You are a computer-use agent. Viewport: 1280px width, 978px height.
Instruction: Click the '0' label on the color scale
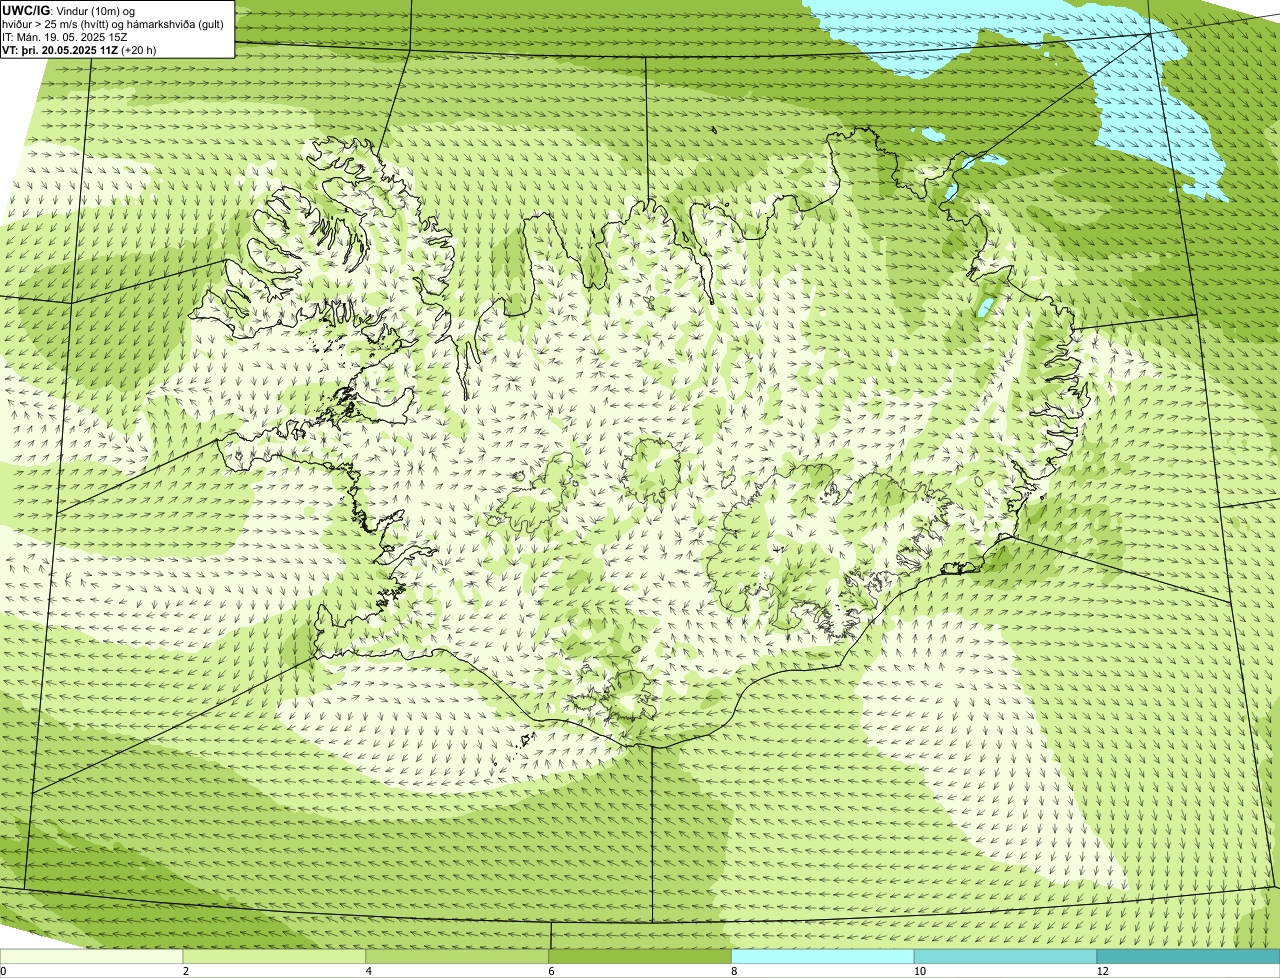tap(3, 971)
